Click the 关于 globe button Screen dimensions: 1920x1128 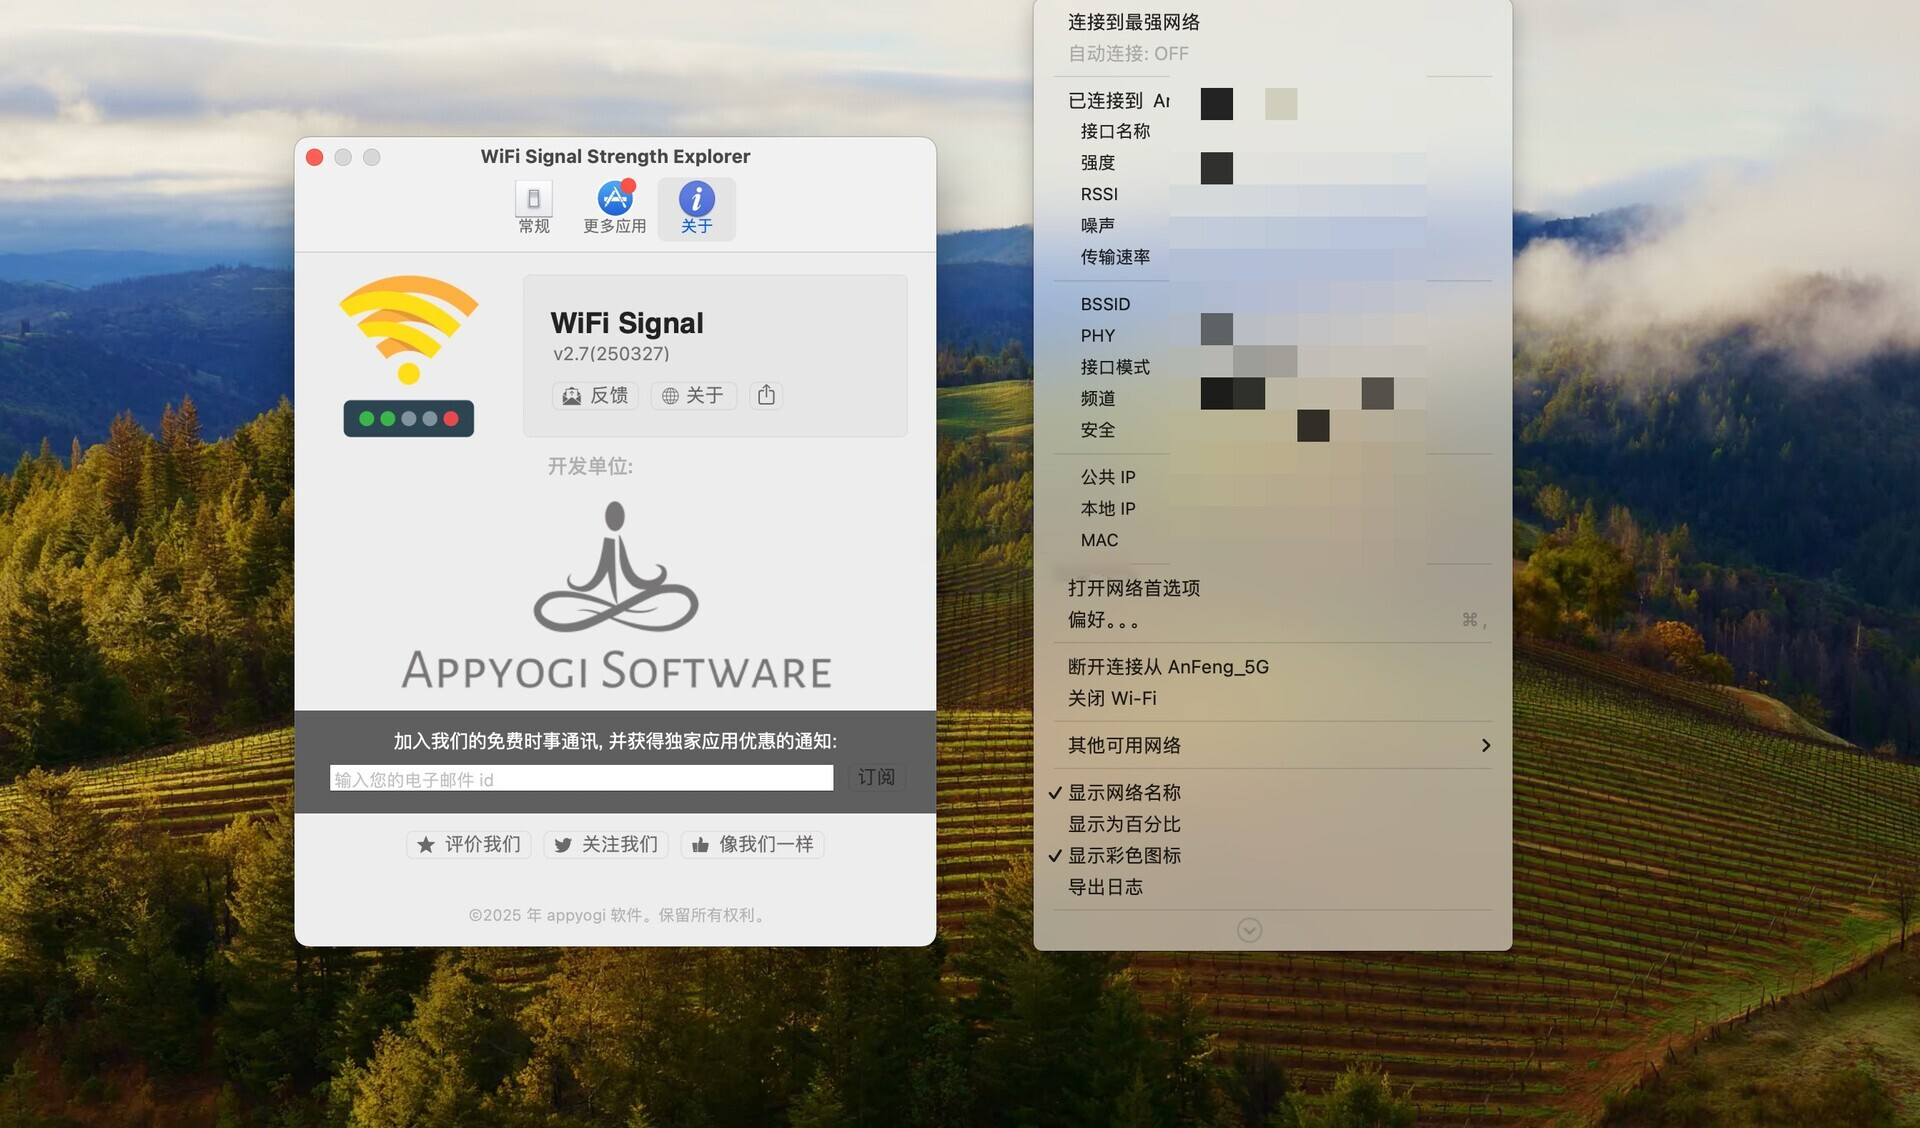click(693, 396)
